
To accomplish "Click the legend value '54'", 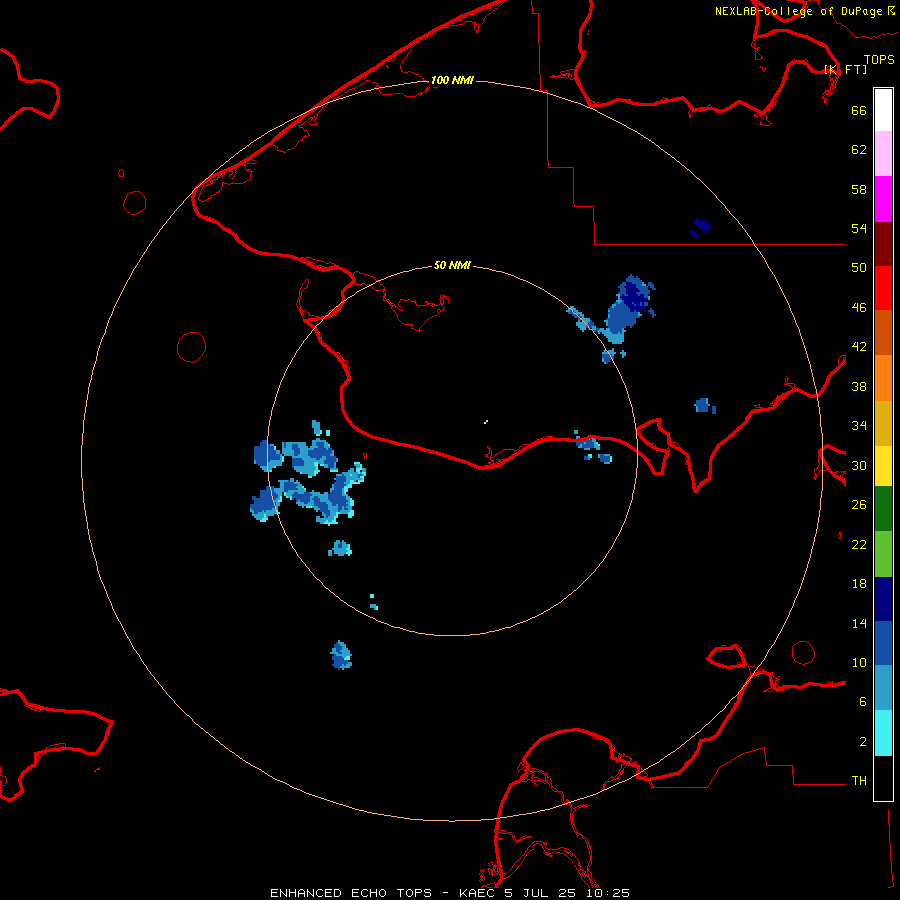I will [x=859, y=228].
